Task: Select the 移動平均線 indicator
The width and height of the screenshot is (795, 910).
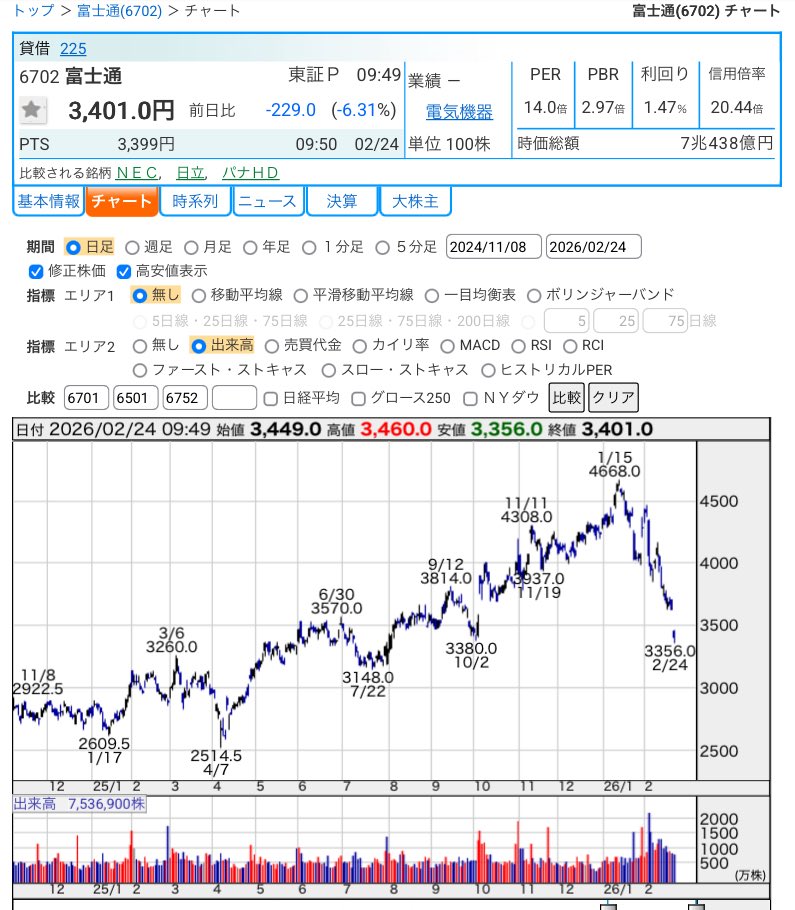Action: point(198,296)
